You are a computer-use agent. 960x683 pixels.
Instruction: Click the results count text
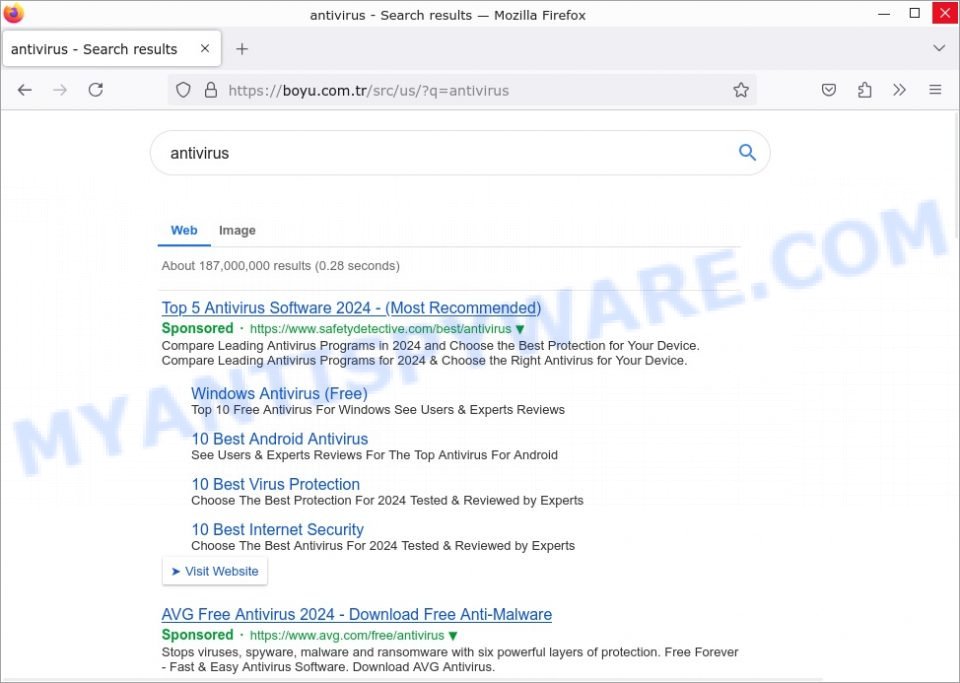pyautogui.click(x=280, y=266)
